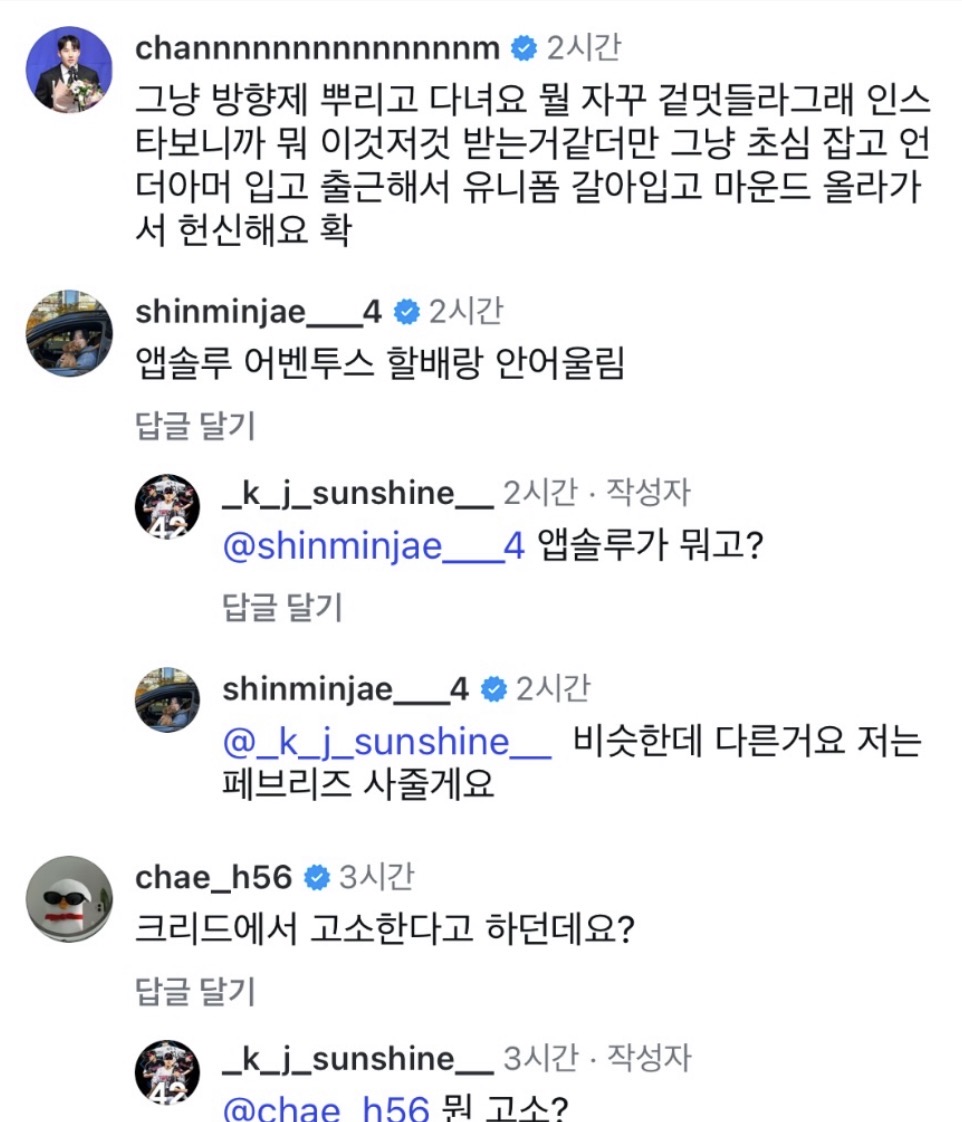Tap 답글 달기 under the 크리드에서 고소한다고 comment
The image size is (962, 1122).
point(195,991)
